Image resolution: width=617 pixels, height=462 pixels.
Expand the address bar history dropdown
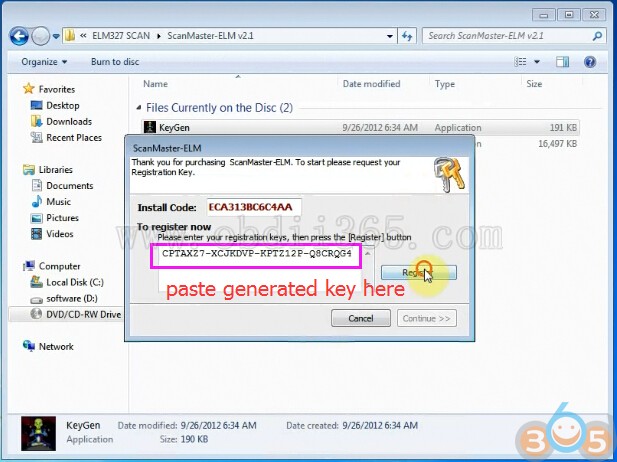[x=390, y=36]
